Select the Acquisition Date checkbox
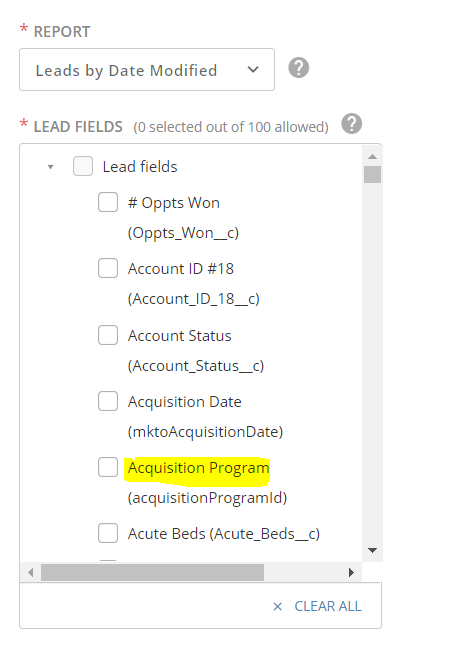Image resolution: width=461 pixels, height=649 pixels. 108,401
